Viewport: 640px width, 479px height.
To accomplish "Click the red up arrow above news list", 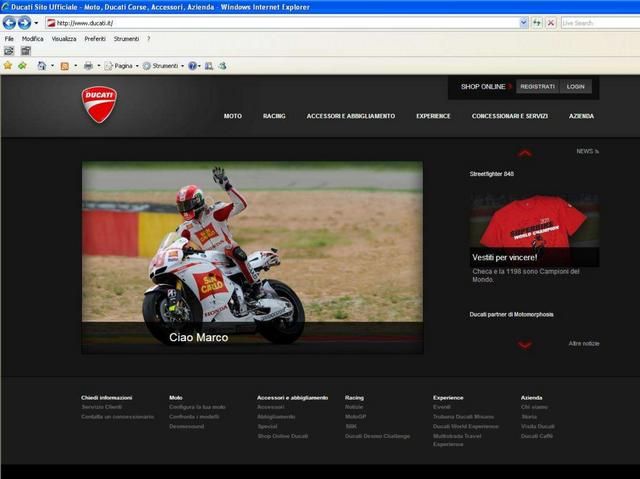I will point(525,153).
